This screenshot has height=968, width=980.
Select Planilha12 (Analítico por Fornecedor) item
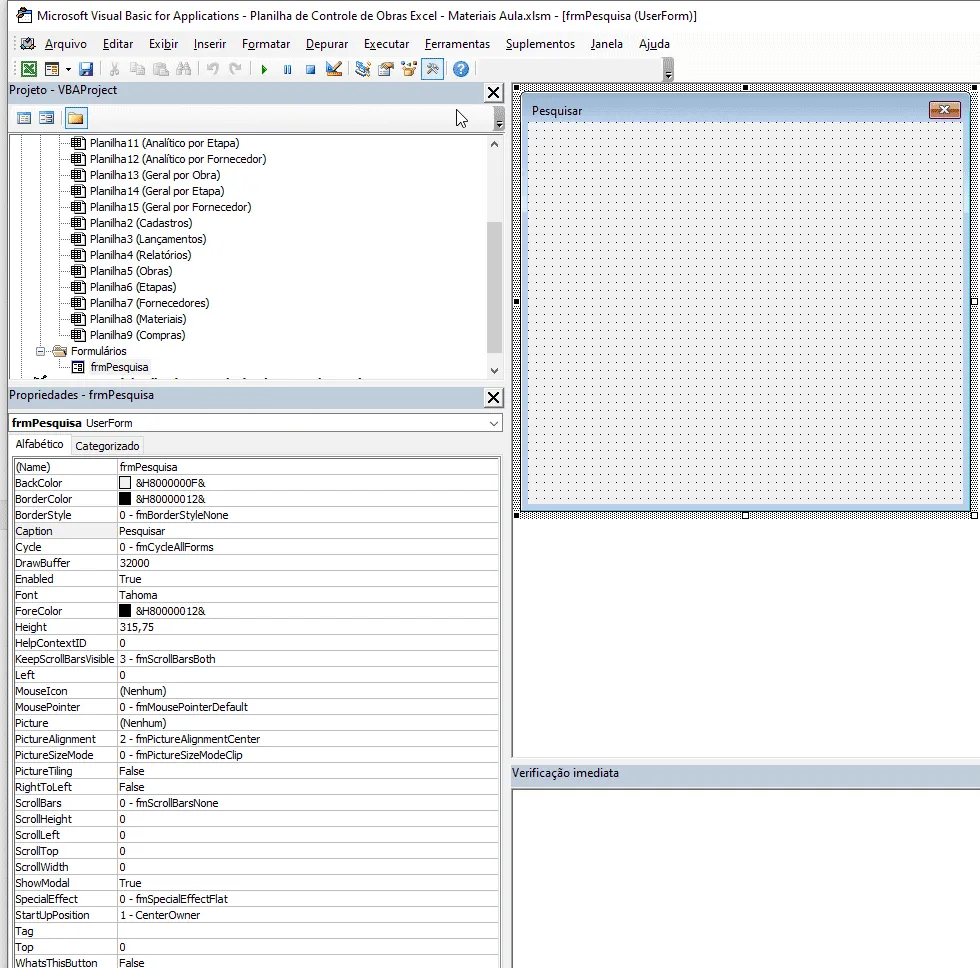(178, 159)
